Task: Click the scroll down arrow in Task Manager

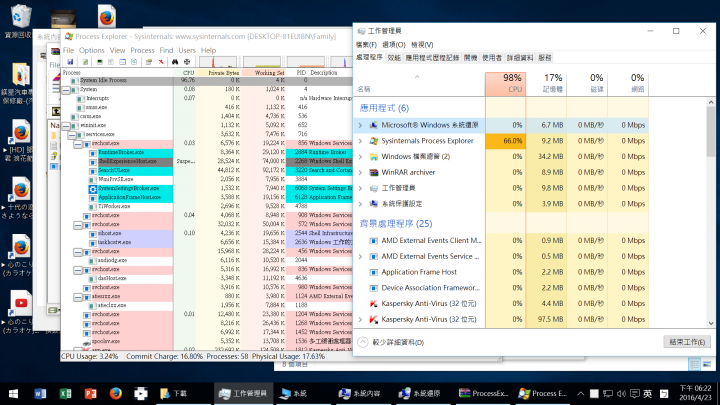Action: (711, 323)
